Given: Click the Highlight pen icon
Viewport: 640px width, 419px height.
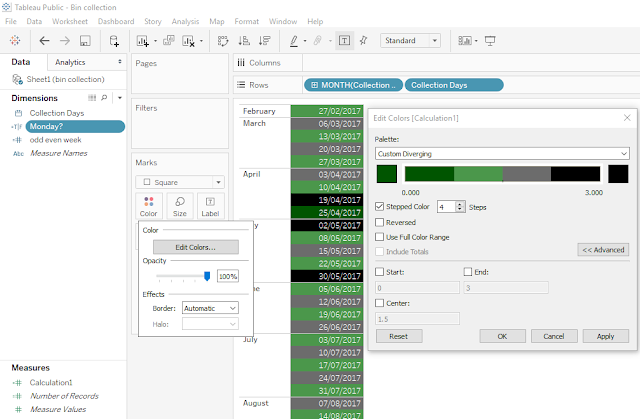Looking at the screenshot, I should tap(294, 41).
